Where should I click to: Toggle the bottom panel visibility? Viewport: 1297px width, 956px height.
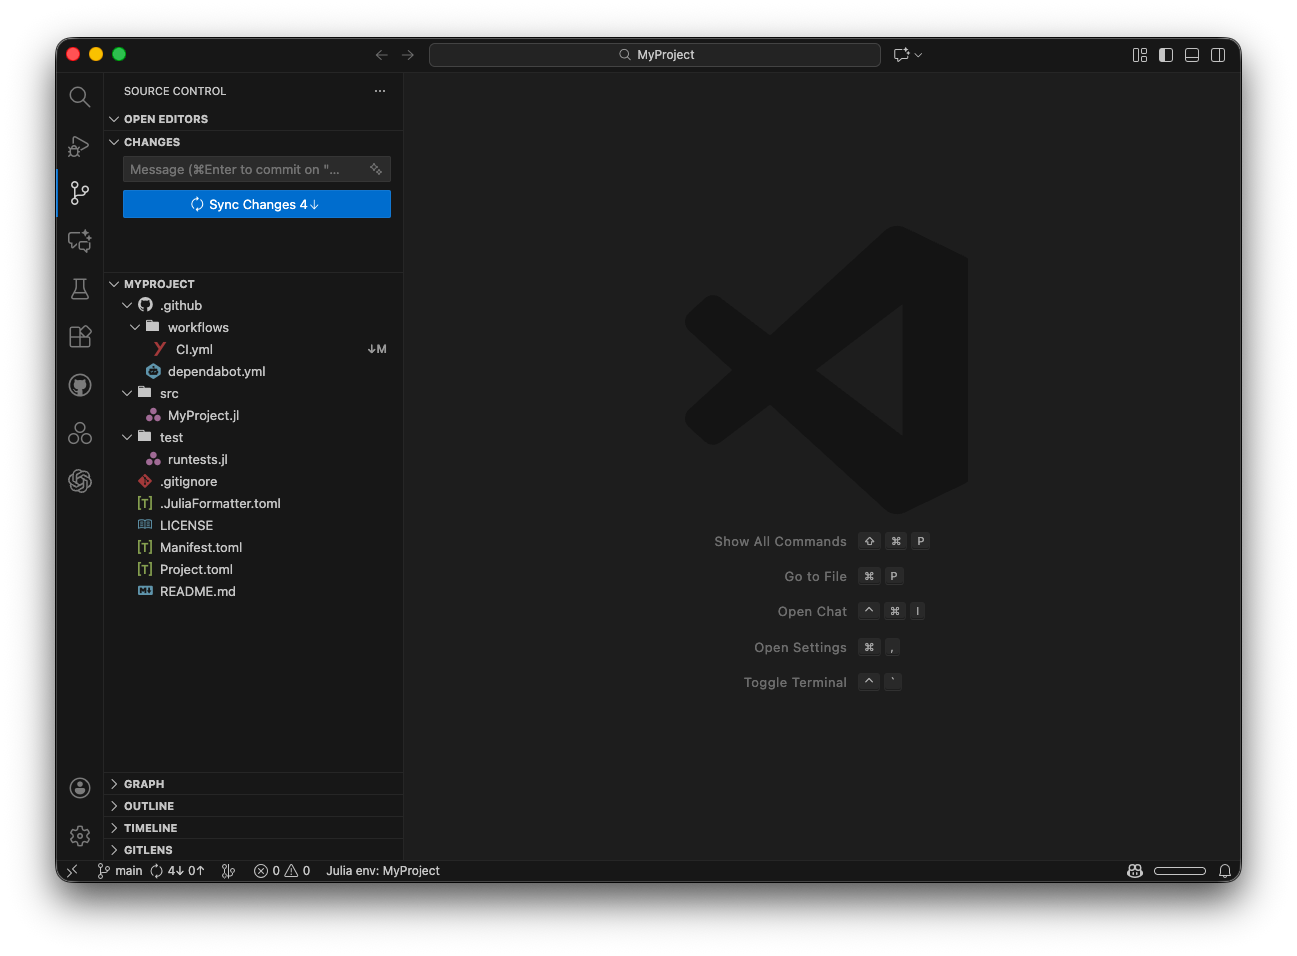coord(1192,55)
